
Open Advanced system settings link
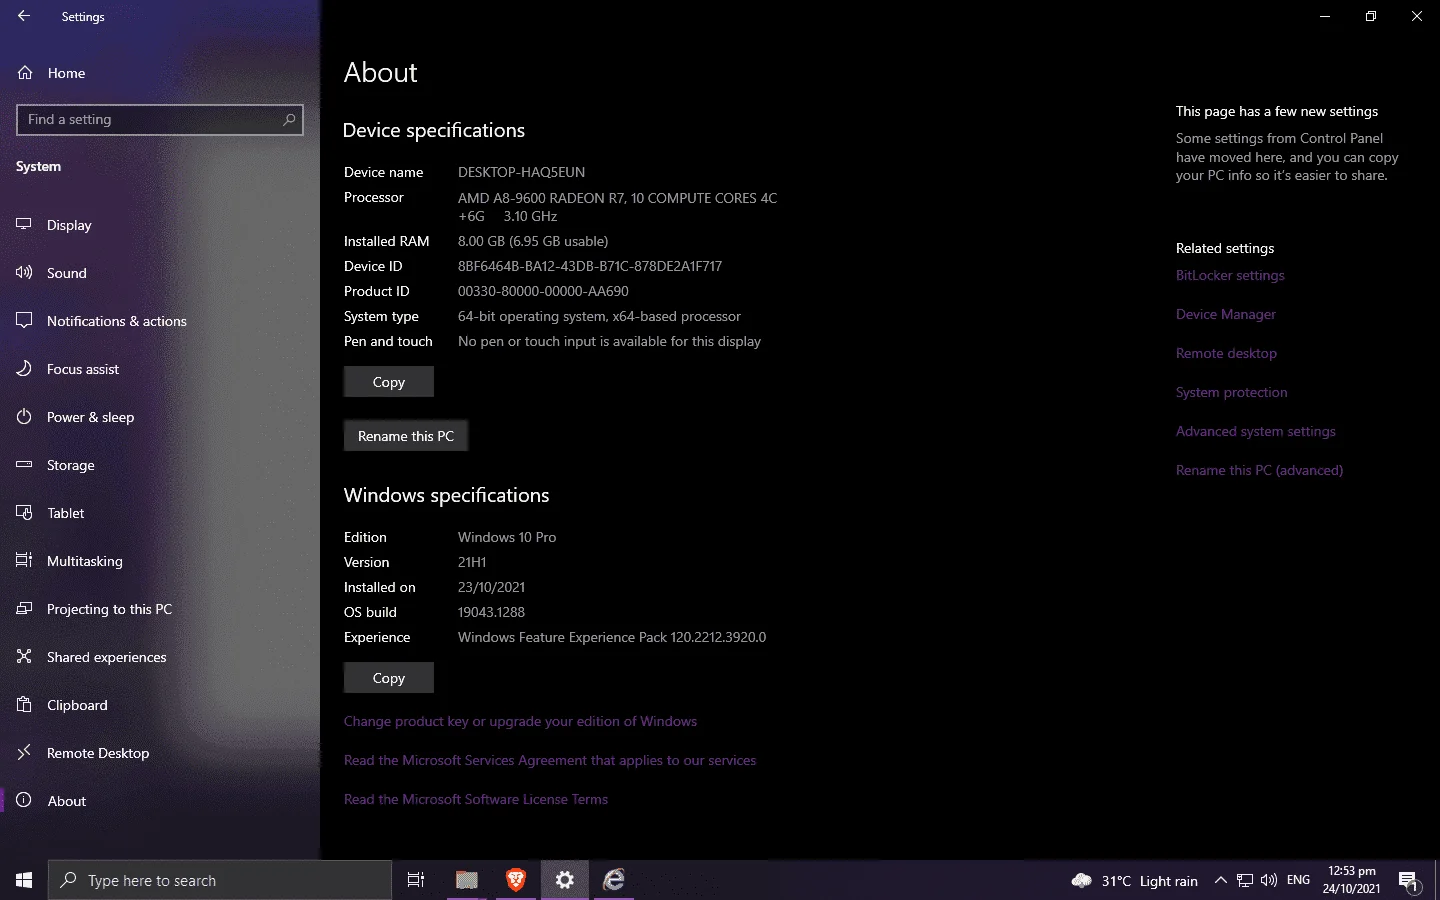pyautogui.click(x=1256, y=431)
